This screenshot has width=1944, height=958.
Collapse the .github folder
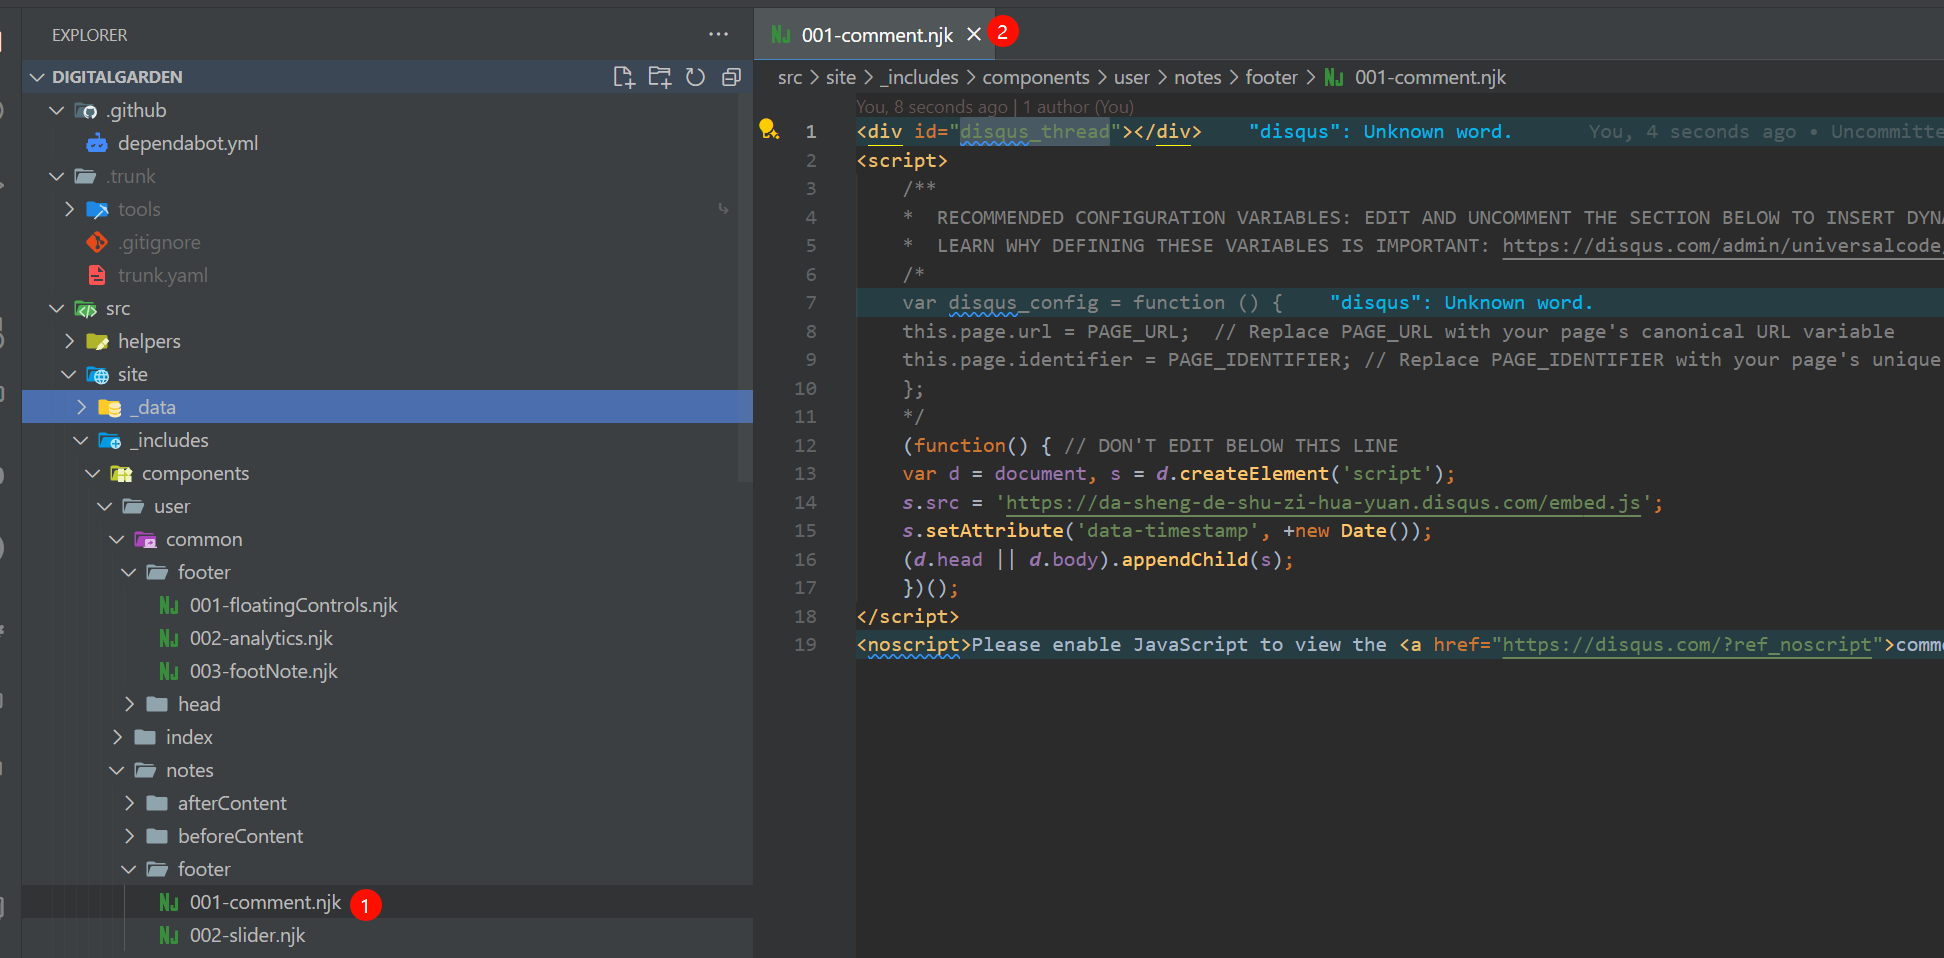(57, 110)
